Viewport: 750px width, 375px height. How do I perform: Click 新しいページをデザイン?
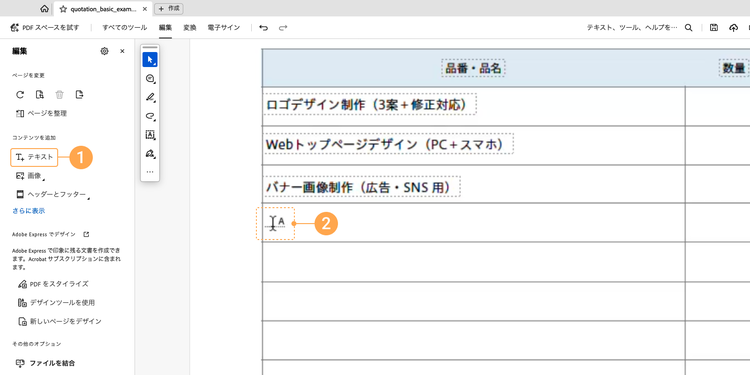59,321
